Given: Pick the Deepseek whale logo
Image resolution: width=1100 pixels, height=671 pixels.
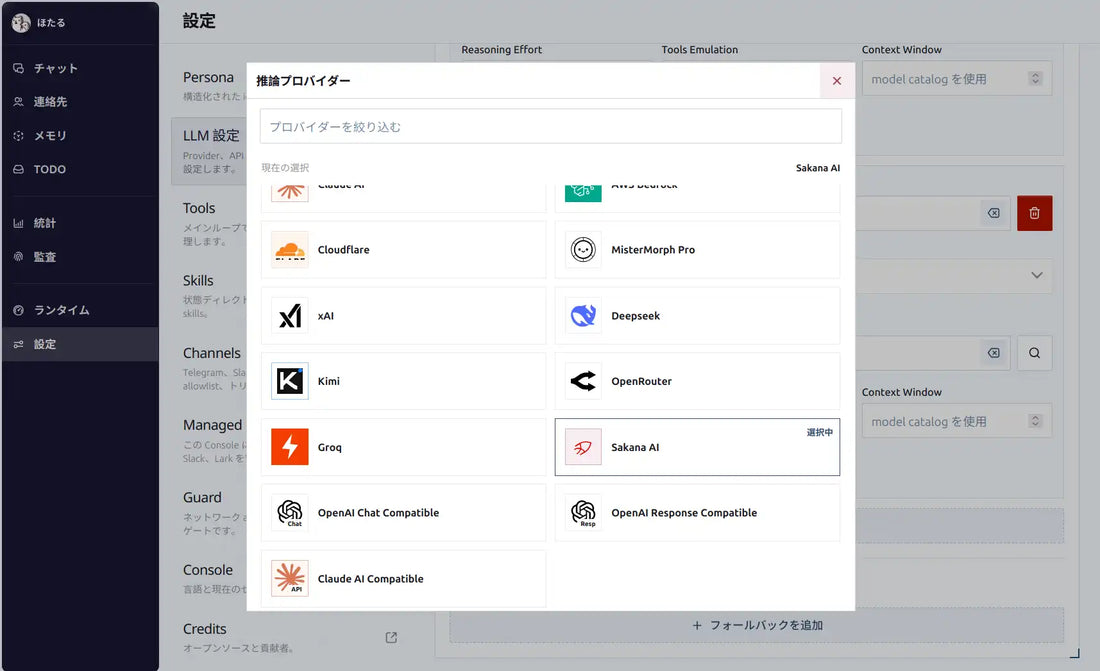Looking at the screenshot, I should coord(583,316).
